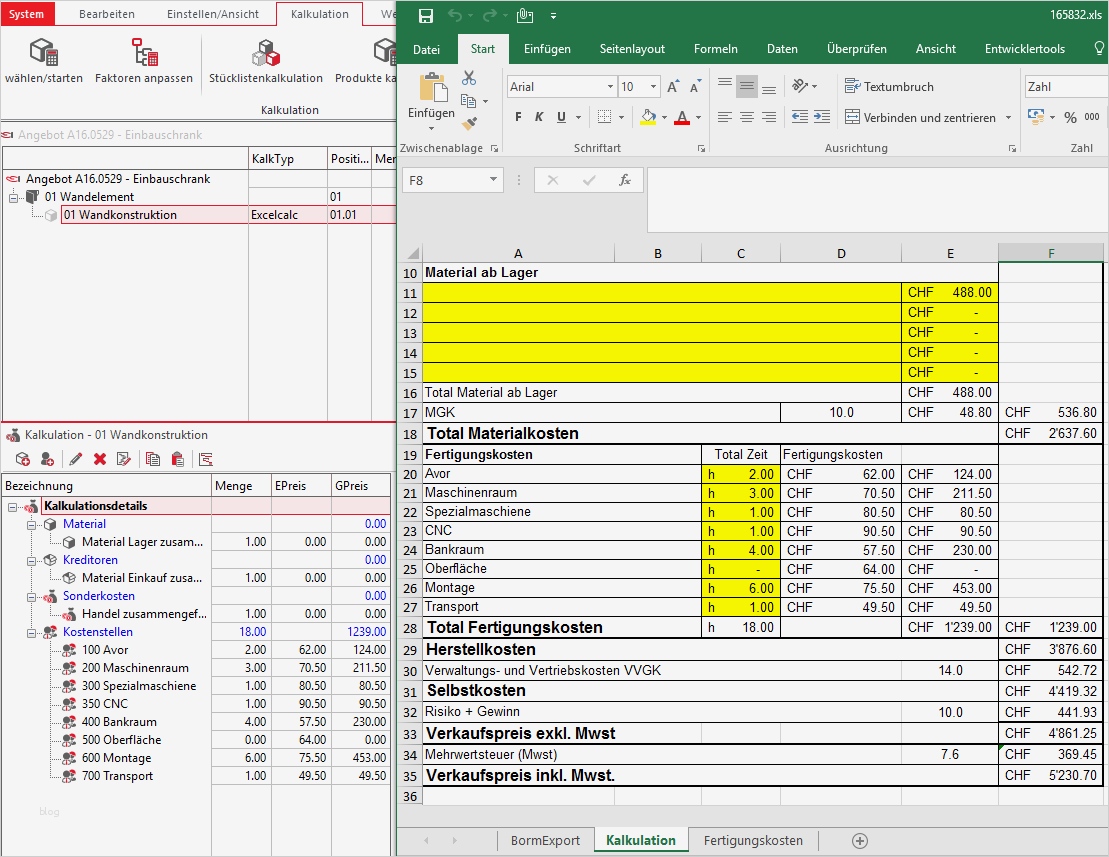
Task: Click the pencil edit icon in Kalkulation toolbar
Action: [x=76, y=459]
